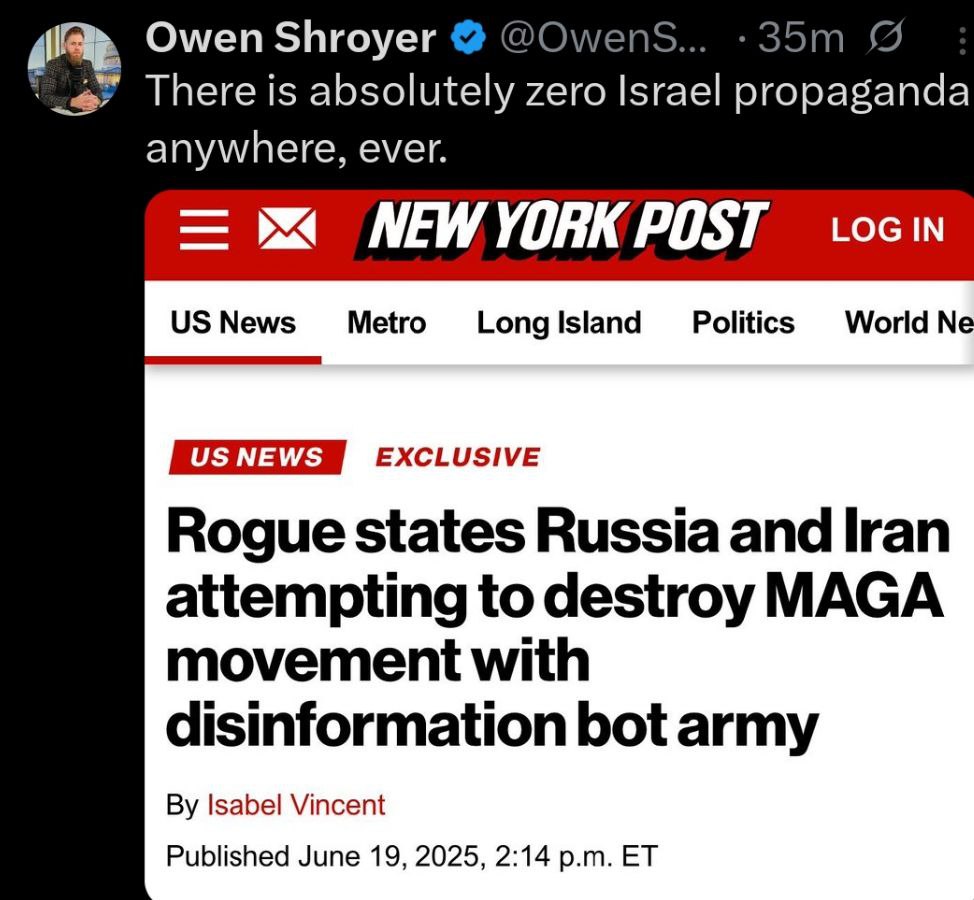Click the New York Post logo

562,229
